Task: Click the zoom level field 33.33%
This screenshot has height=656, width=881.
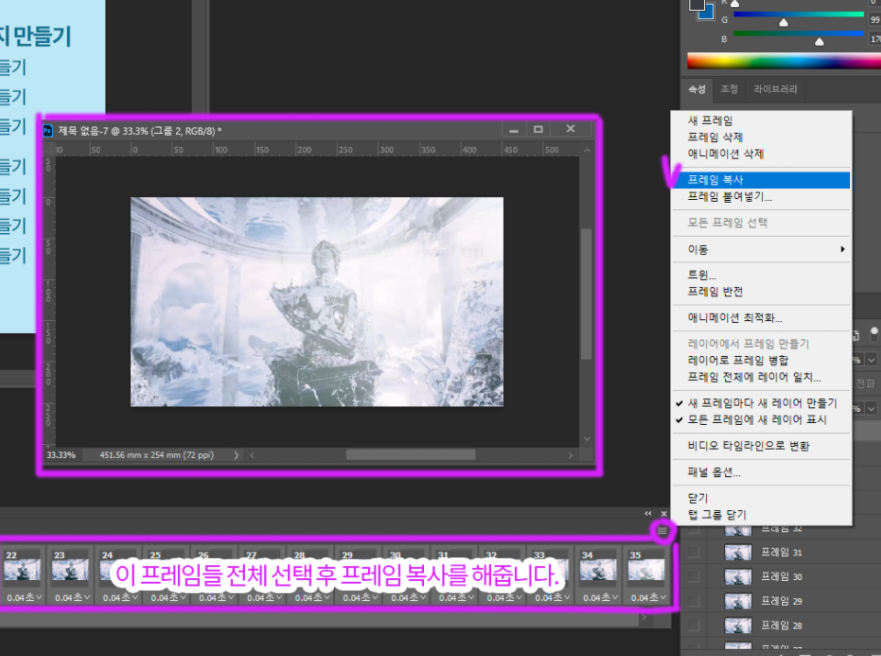Action: click(62, 455)
